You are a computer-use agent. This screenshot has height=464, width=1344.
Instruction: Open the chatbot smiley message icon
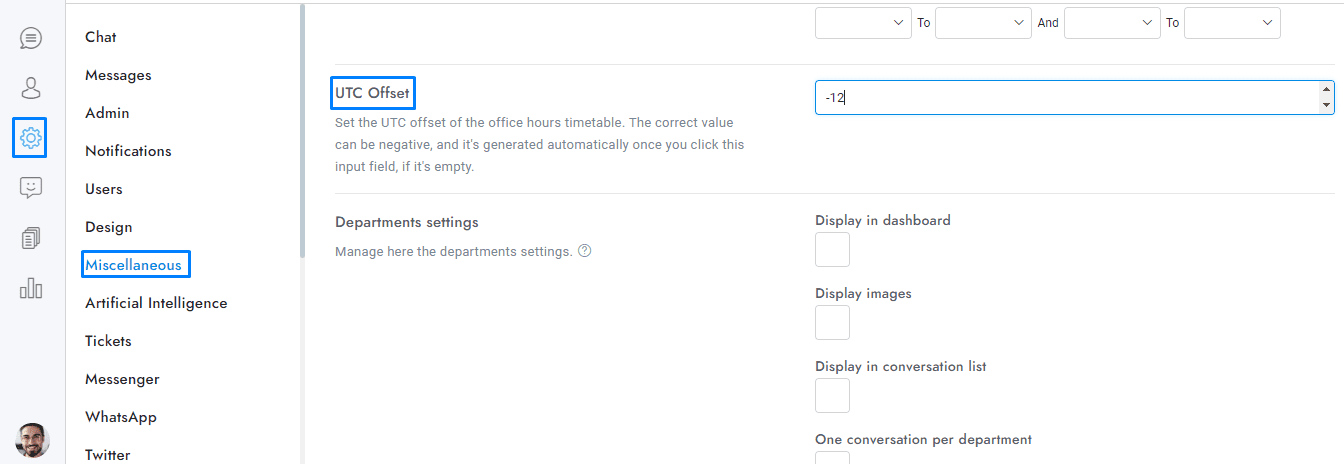(31, 187)
